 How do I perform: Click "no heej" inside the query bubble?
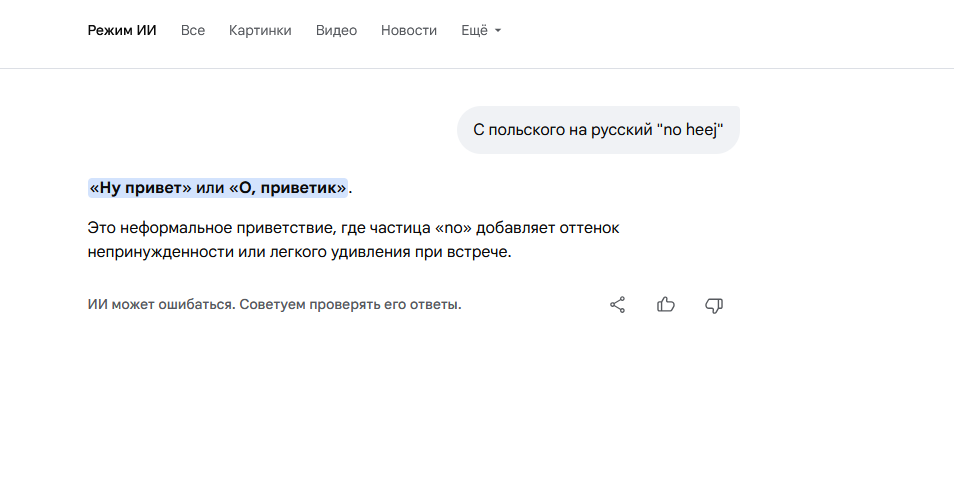[690, 130]
